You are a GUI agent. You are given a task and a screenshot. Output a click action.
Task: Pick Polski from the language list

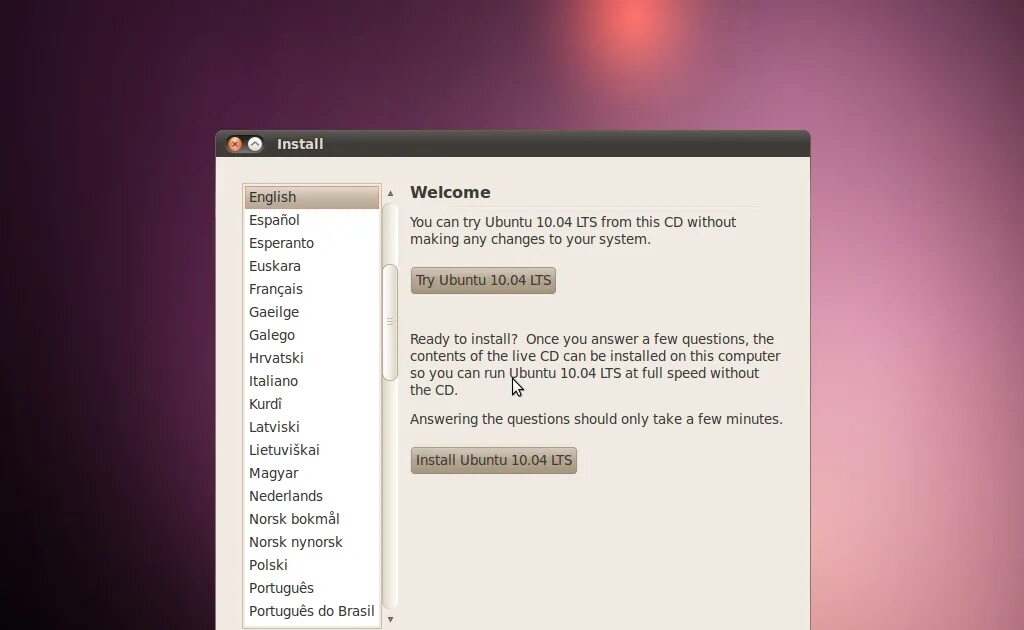[x=312, y=565]
